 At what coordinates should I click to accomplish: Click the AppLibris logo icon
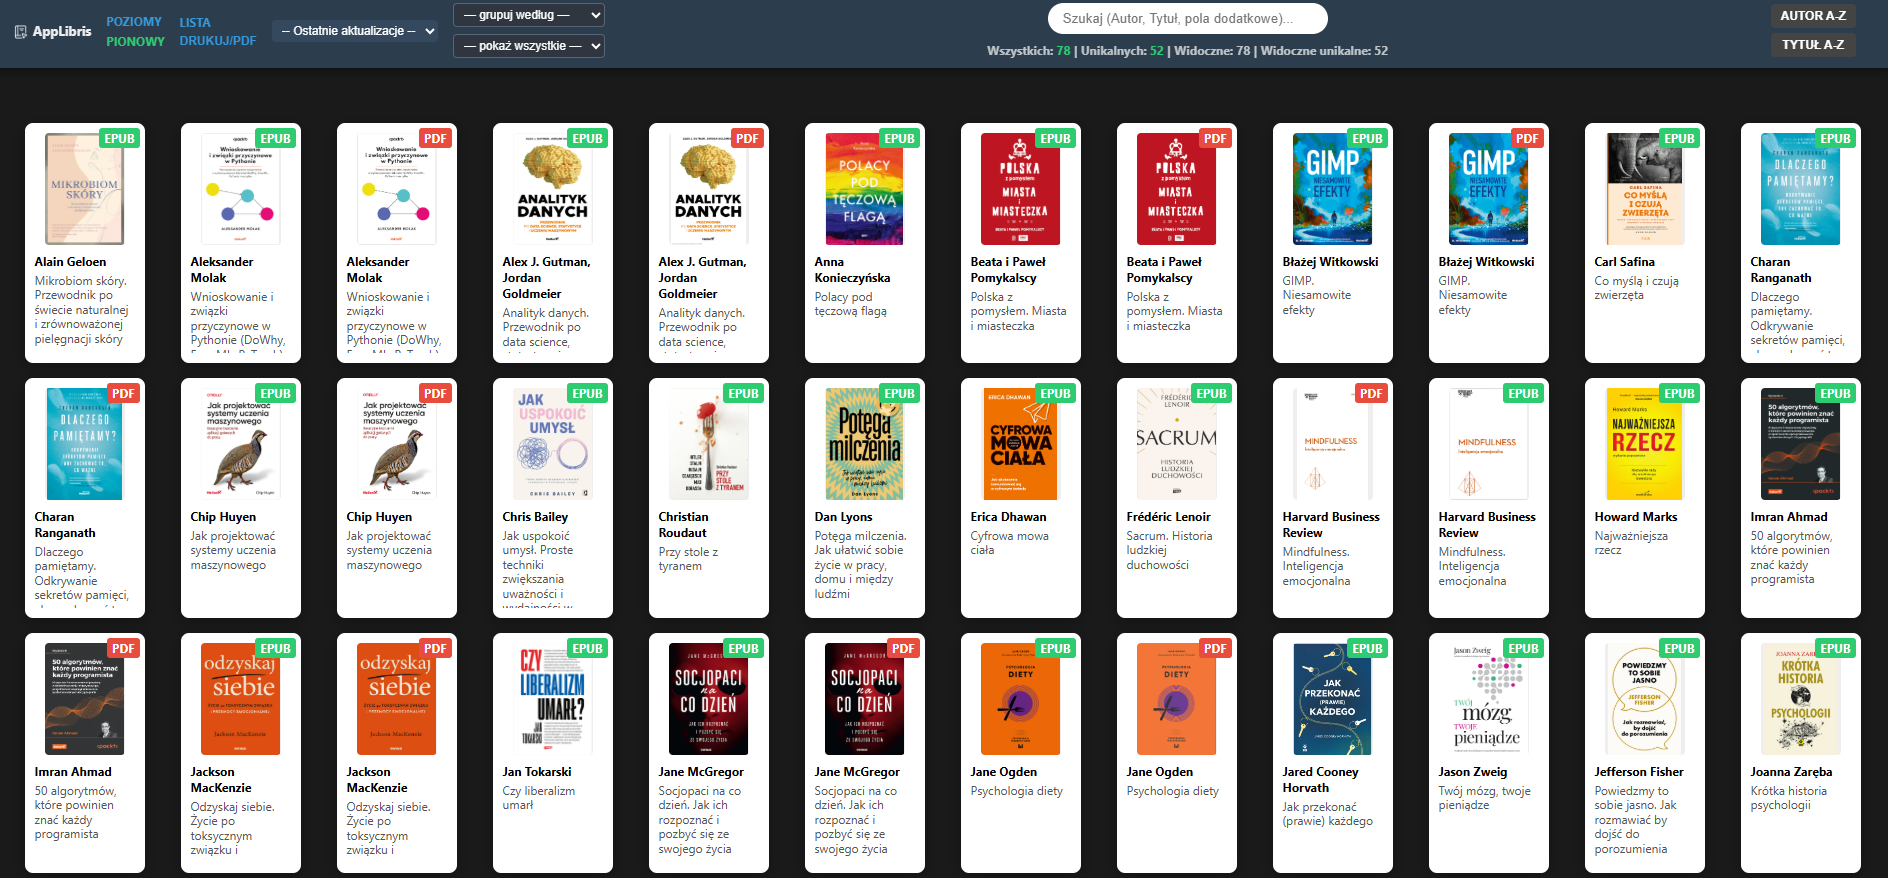click(x=20, y=32)
